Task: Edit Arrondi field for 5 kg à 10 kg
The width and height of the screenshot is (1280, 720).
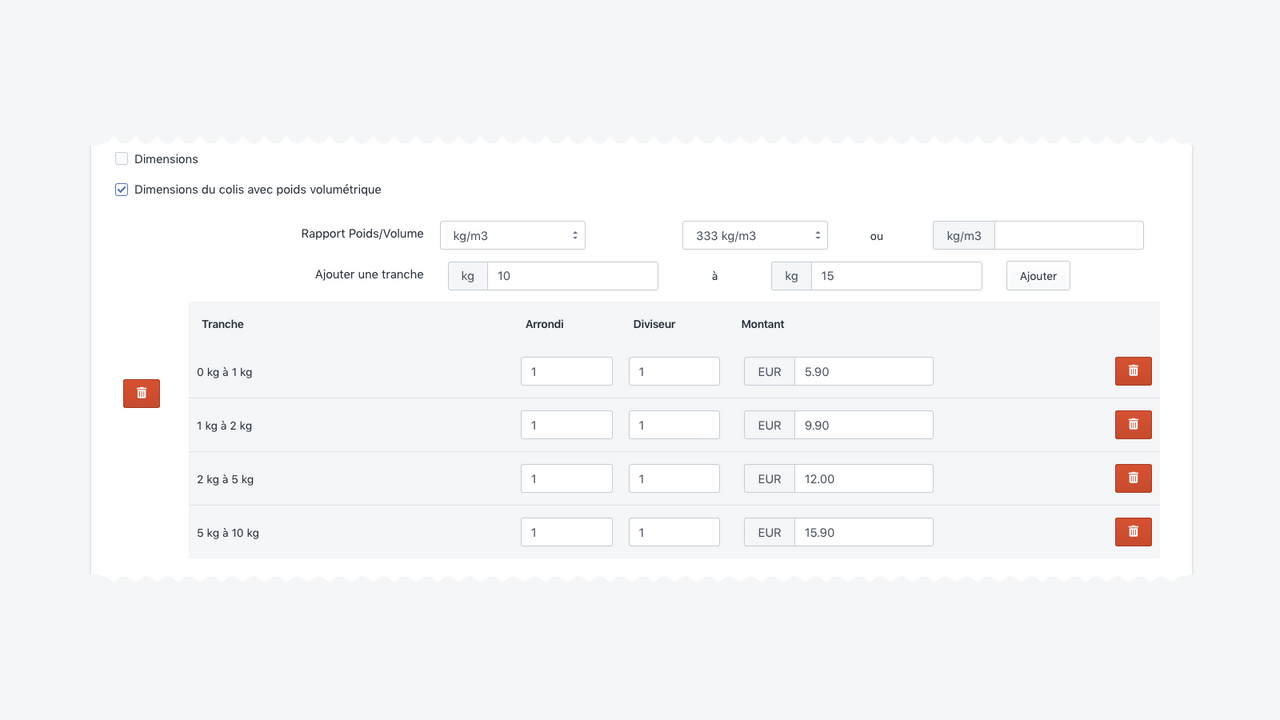Action: (566, 532)
